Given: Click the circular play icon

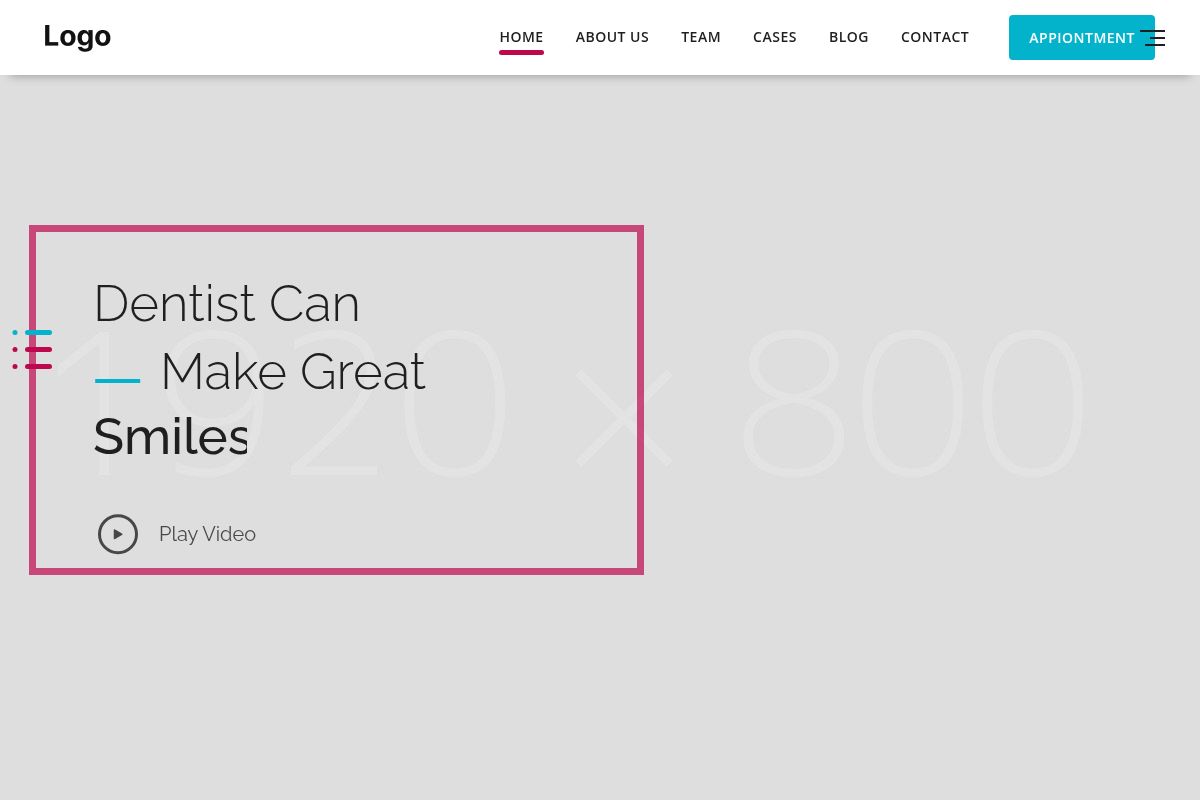Looking at the screenshot, I should click(118, 534).
